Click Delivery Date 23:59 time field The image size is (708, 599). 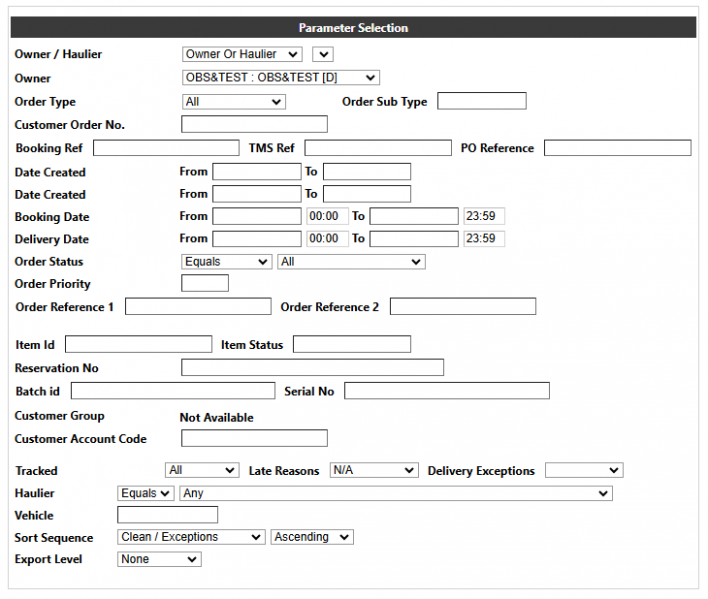tap(484, 238)
